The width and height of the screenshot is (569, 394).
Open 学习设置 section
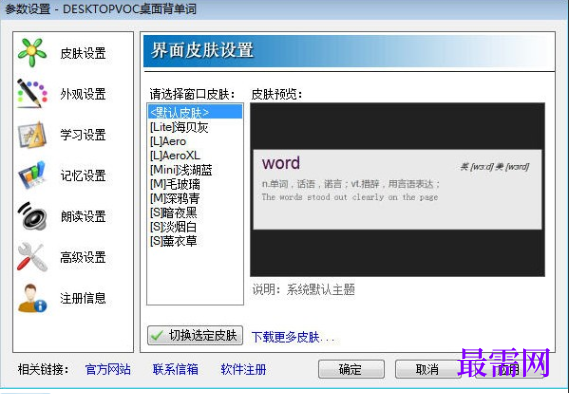(83, 135)
